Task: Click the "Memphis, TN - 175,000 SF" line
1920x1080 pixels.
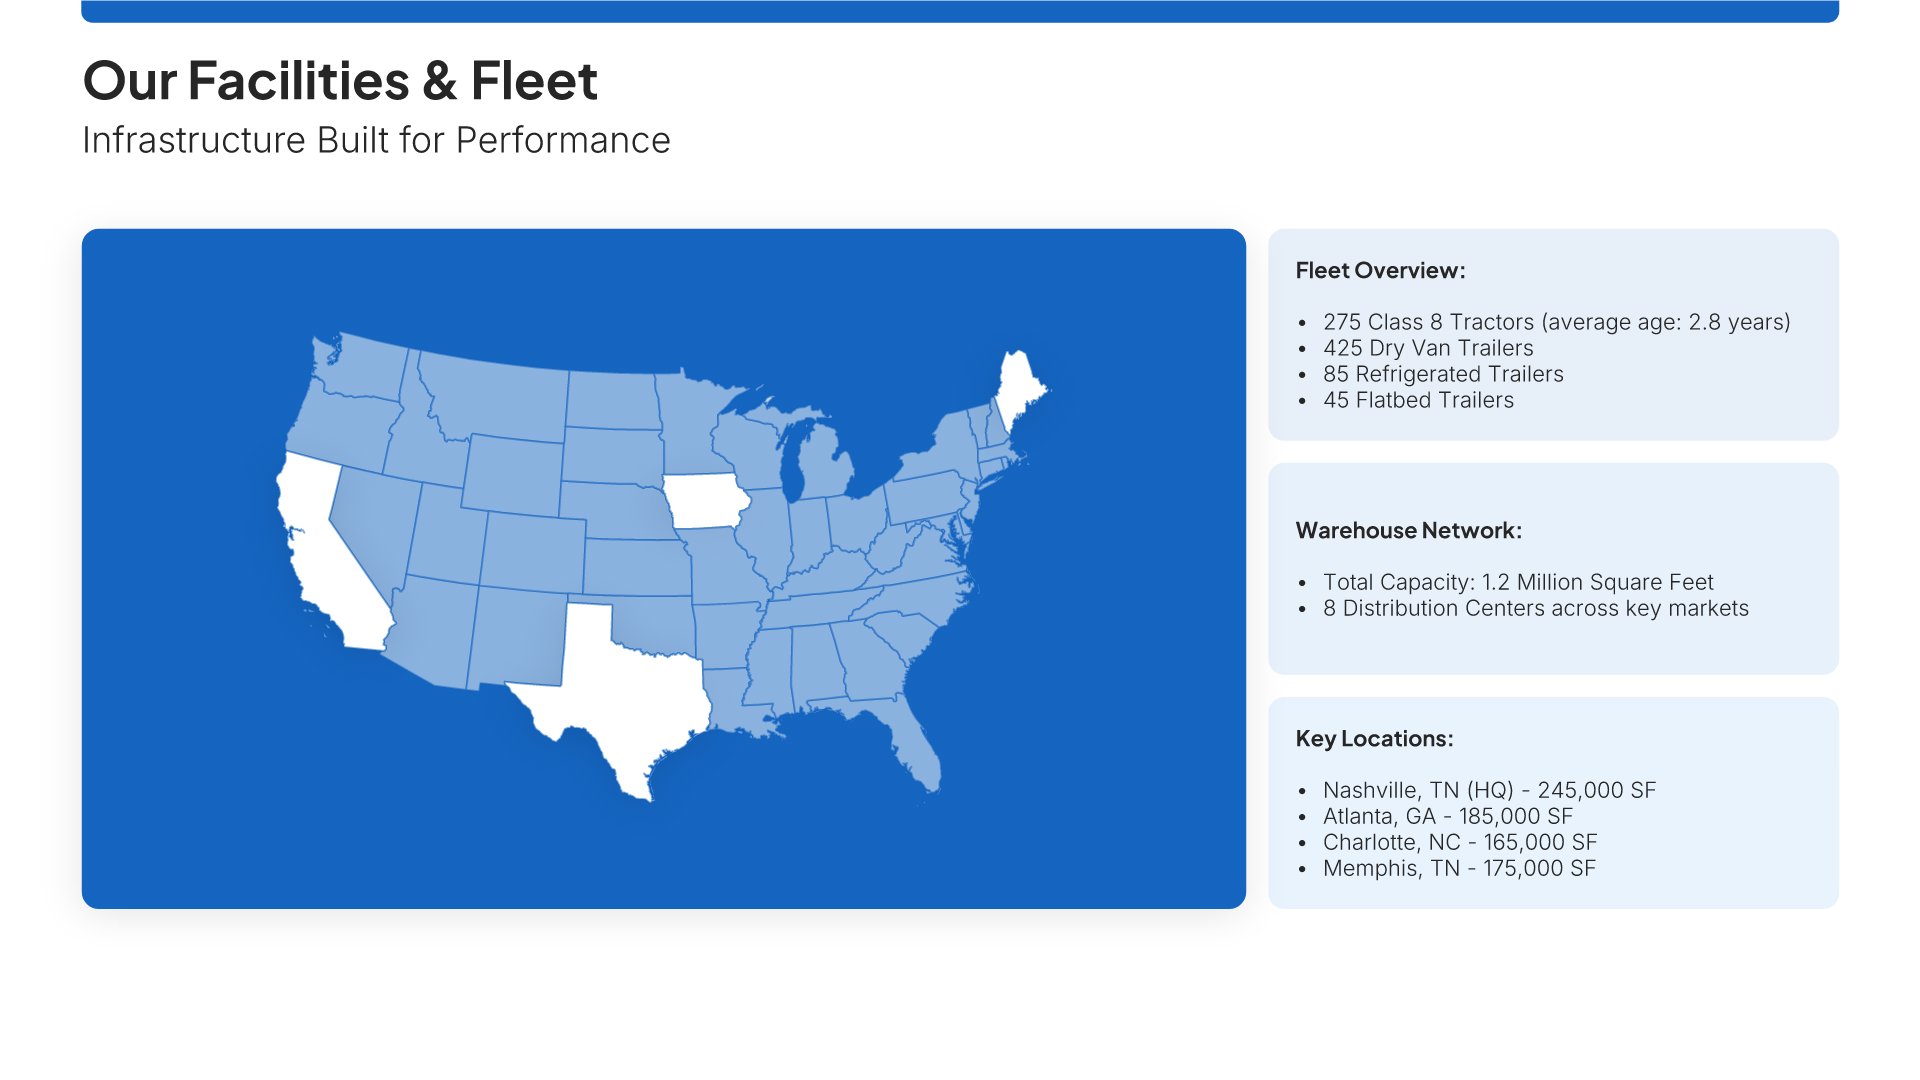Action: [1459, 868]
